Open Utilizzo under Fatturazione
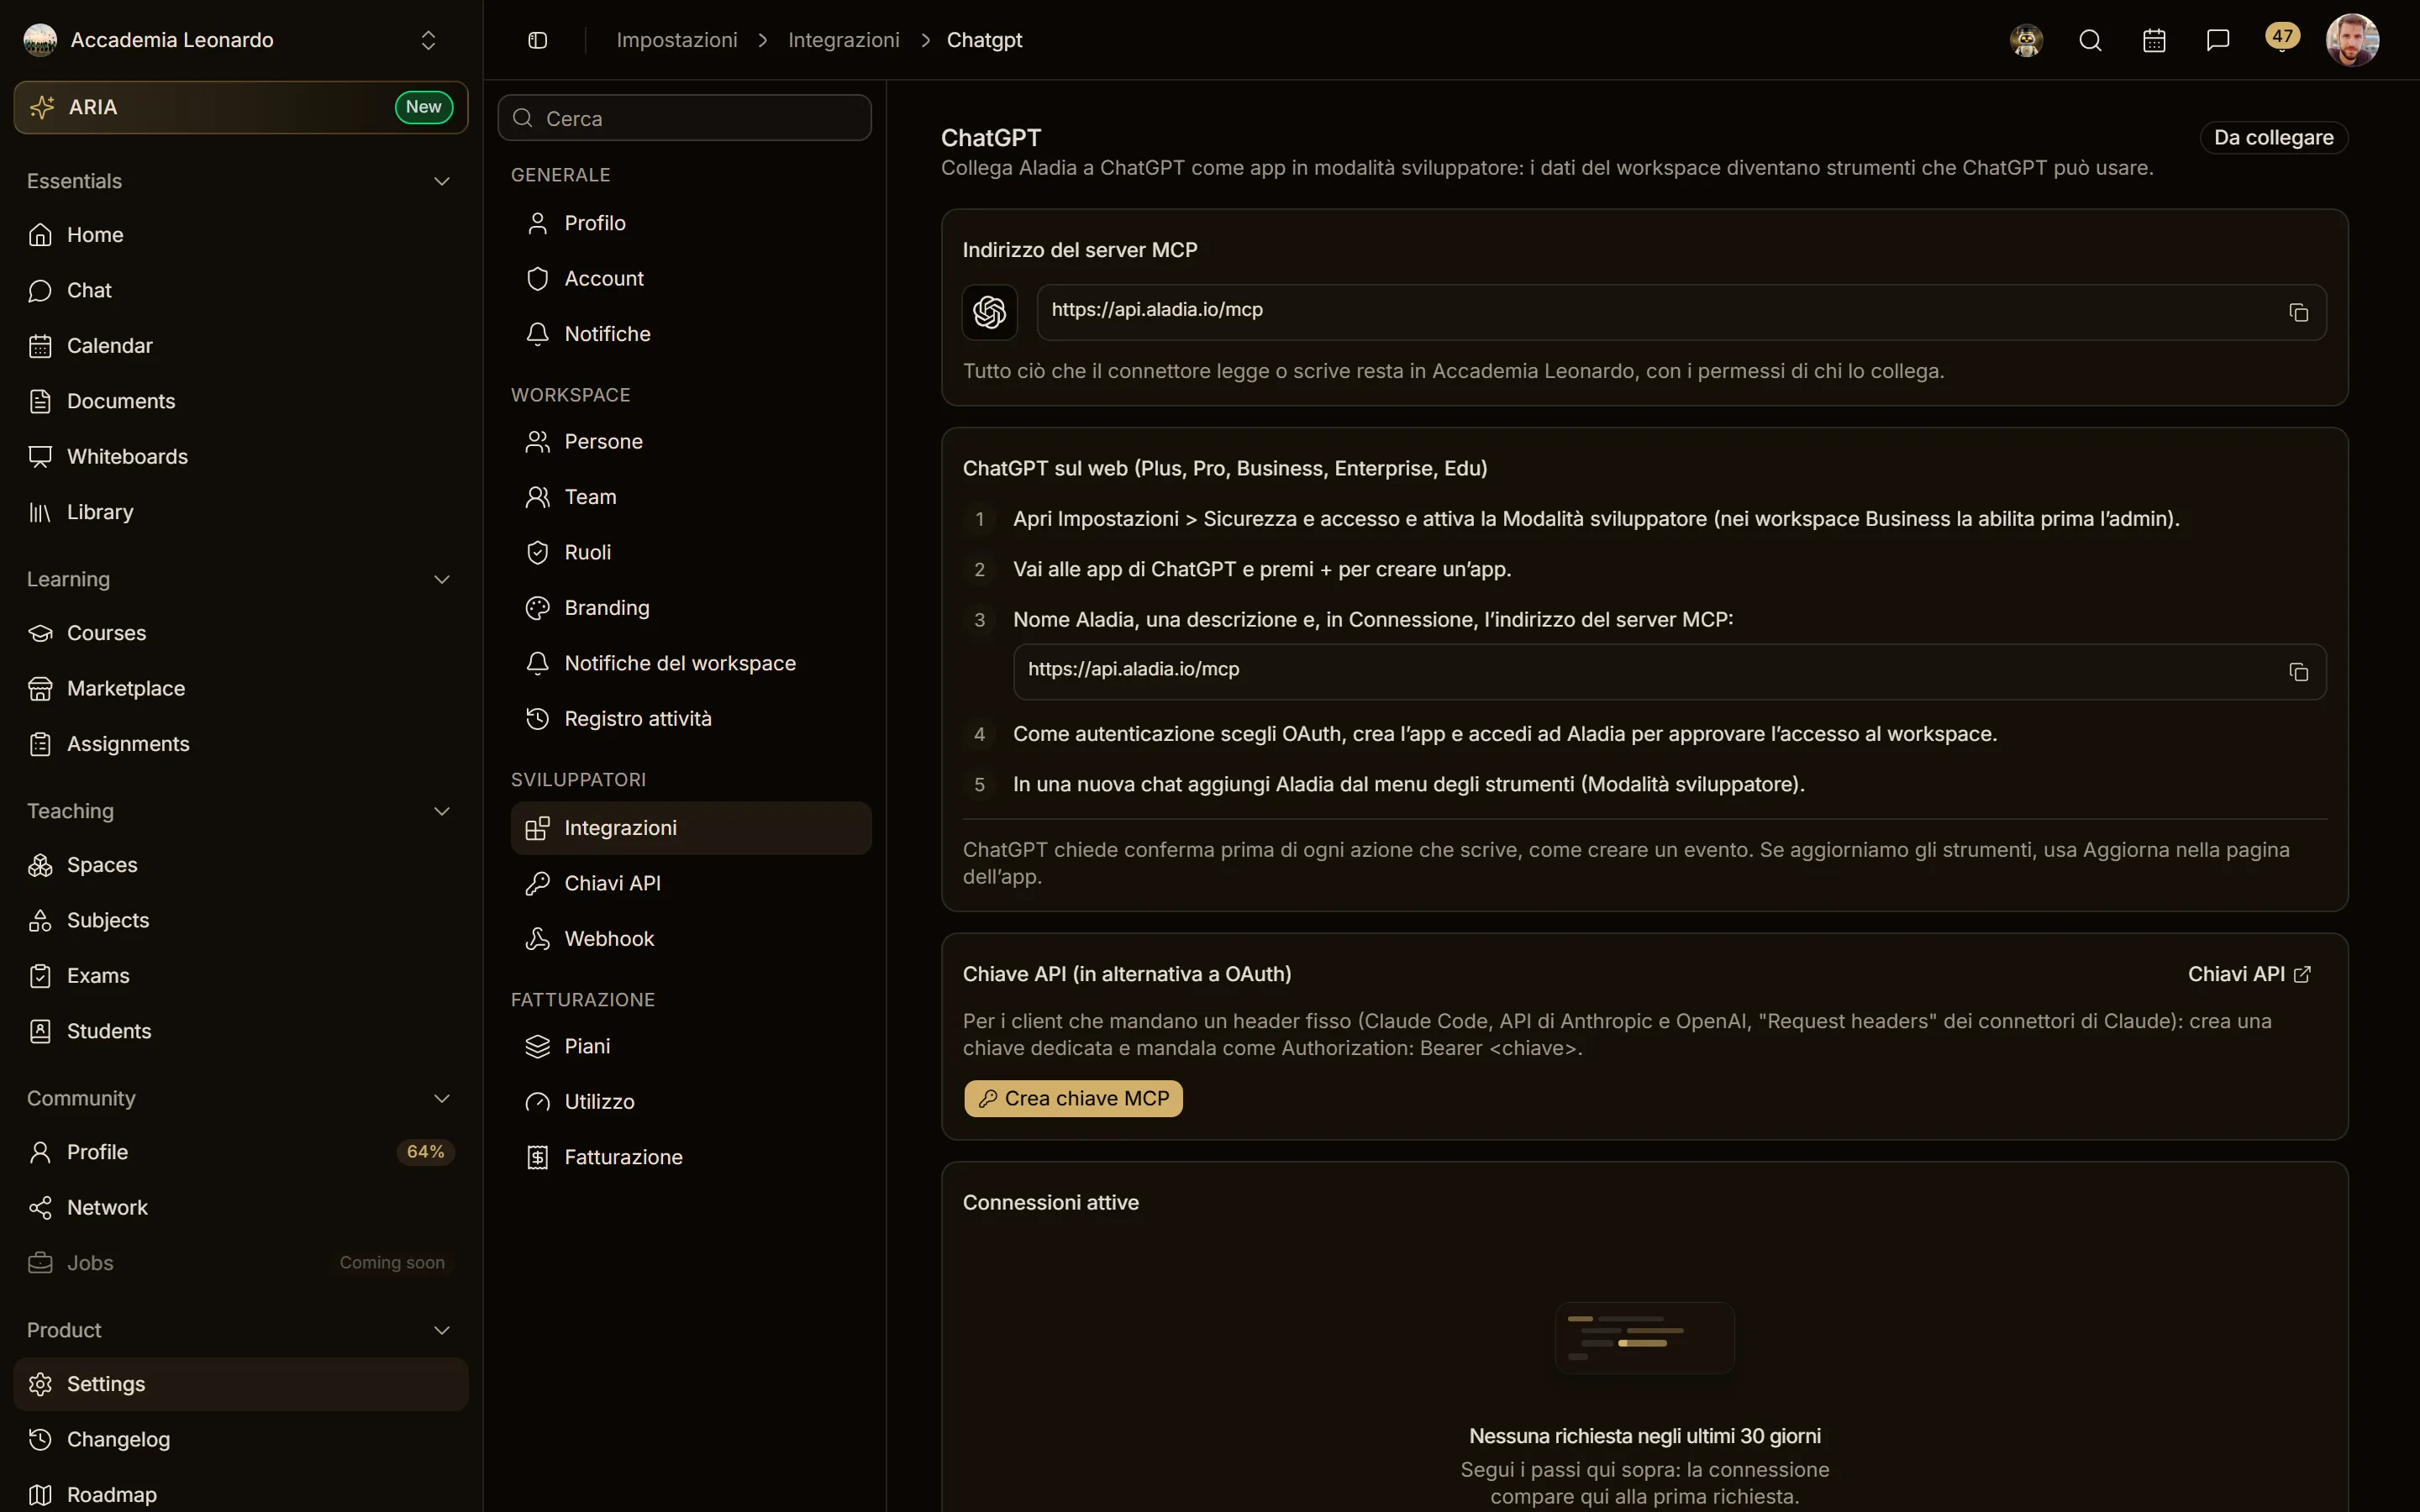This screenshot has width=2420, height=1512. (x=691, y=1101)
